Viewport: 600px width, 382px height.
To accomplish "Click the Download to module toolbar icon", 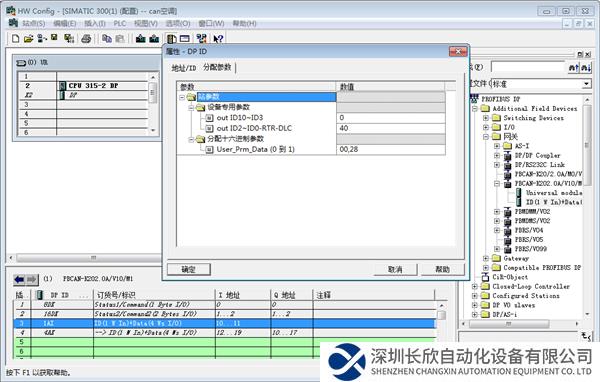I will pyautogui.click(x=140, y=39).
